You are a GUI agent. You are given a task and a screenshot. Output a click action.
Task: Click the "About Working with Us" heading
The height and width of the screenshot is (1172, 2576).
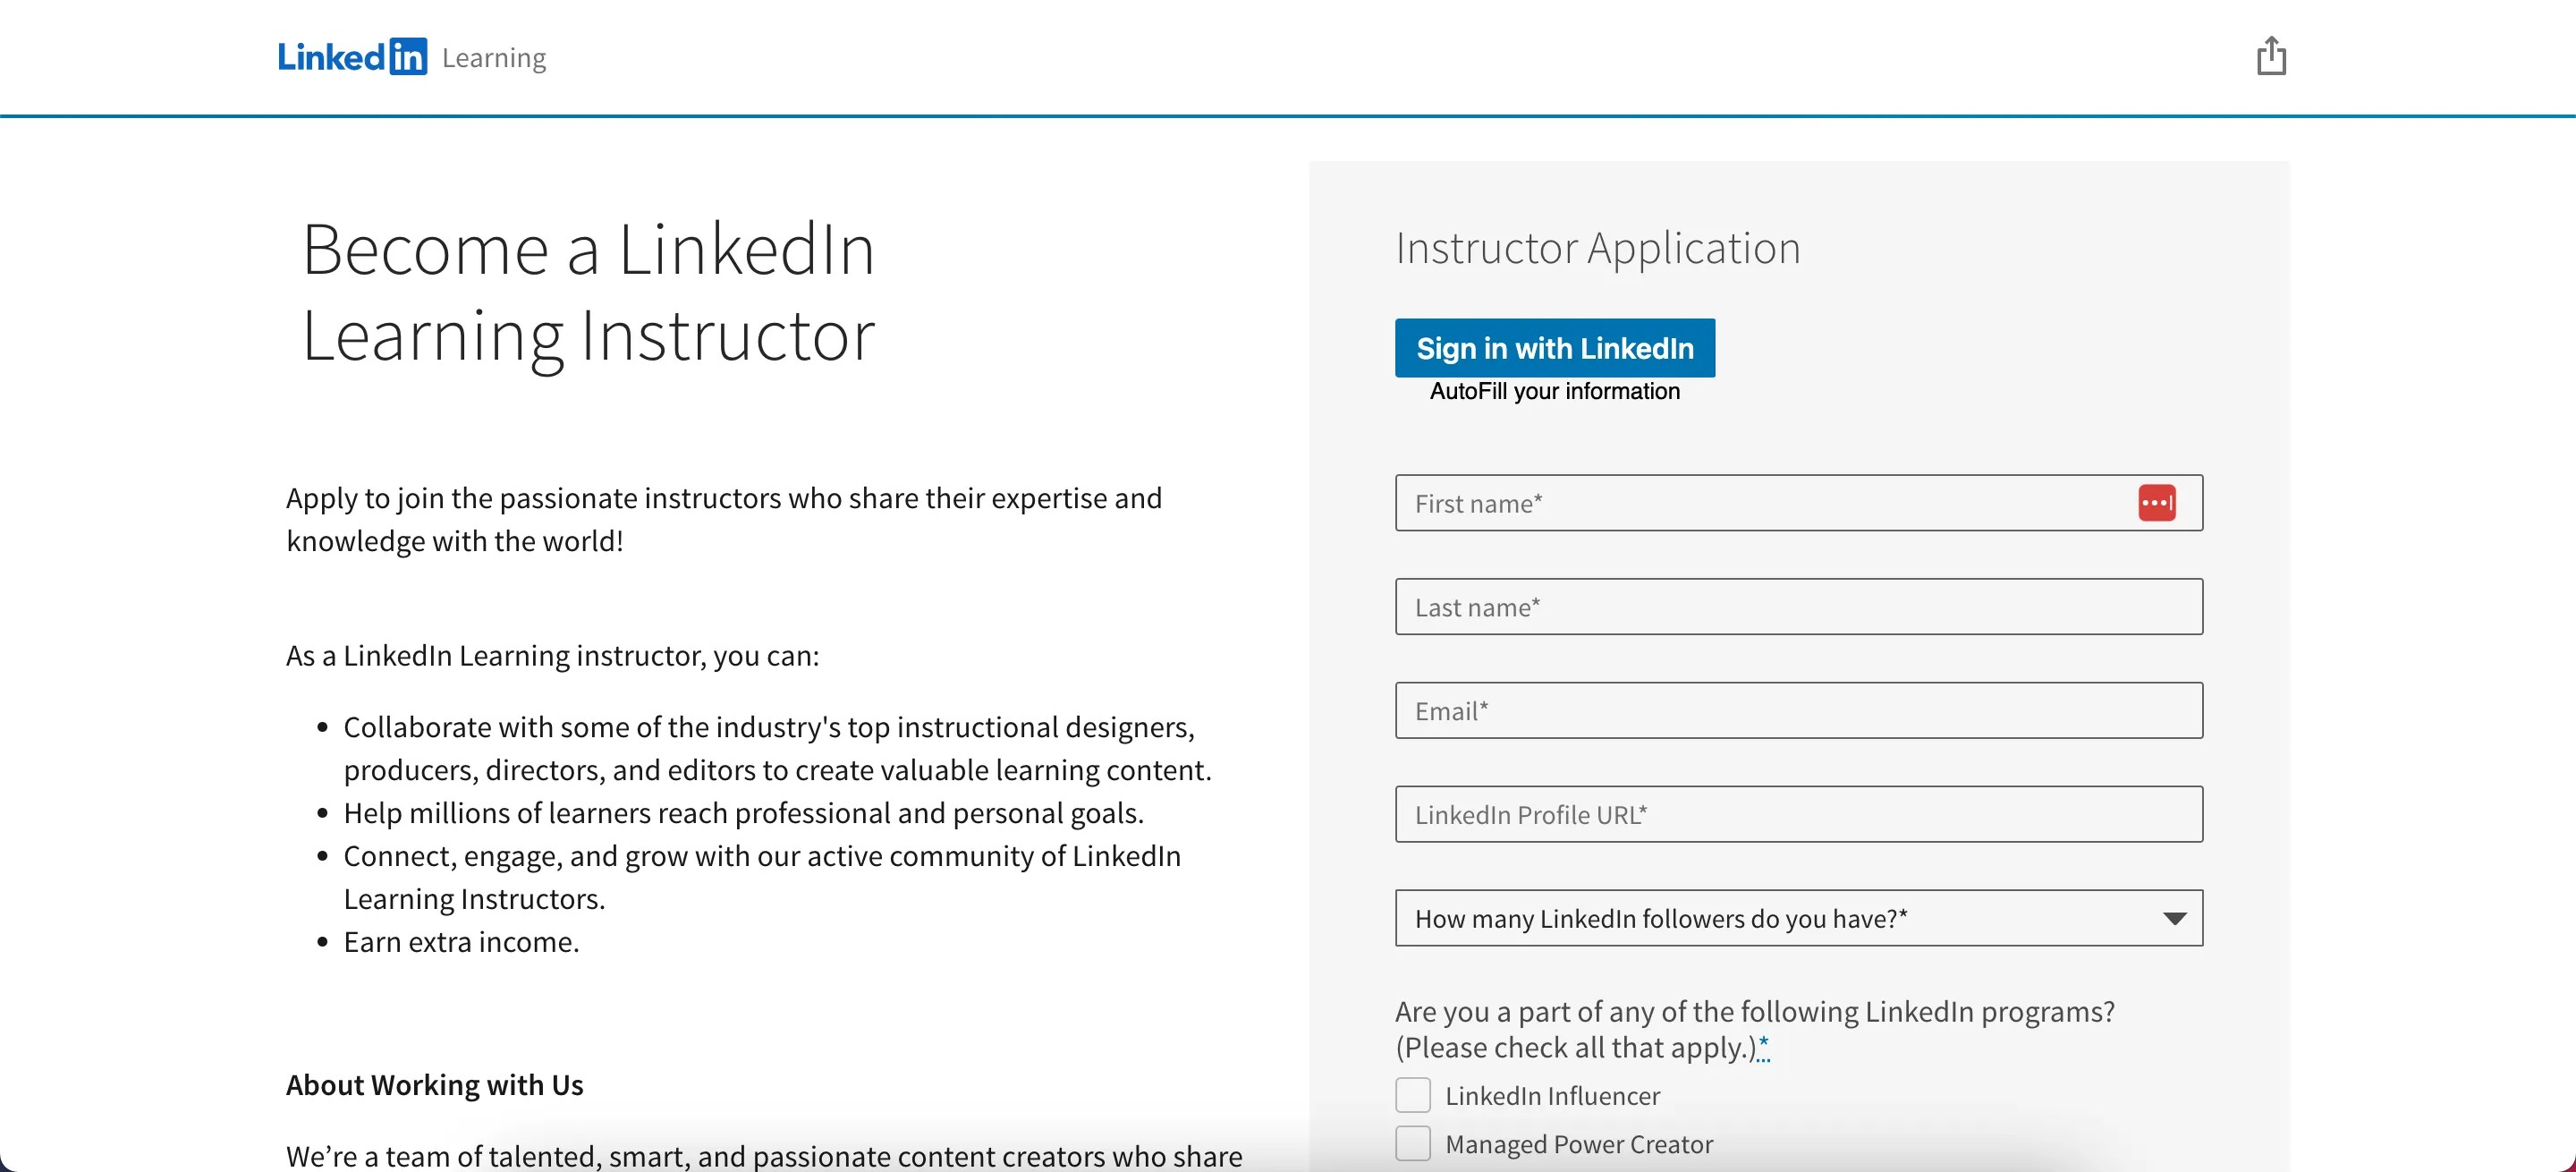[435, 1084]
